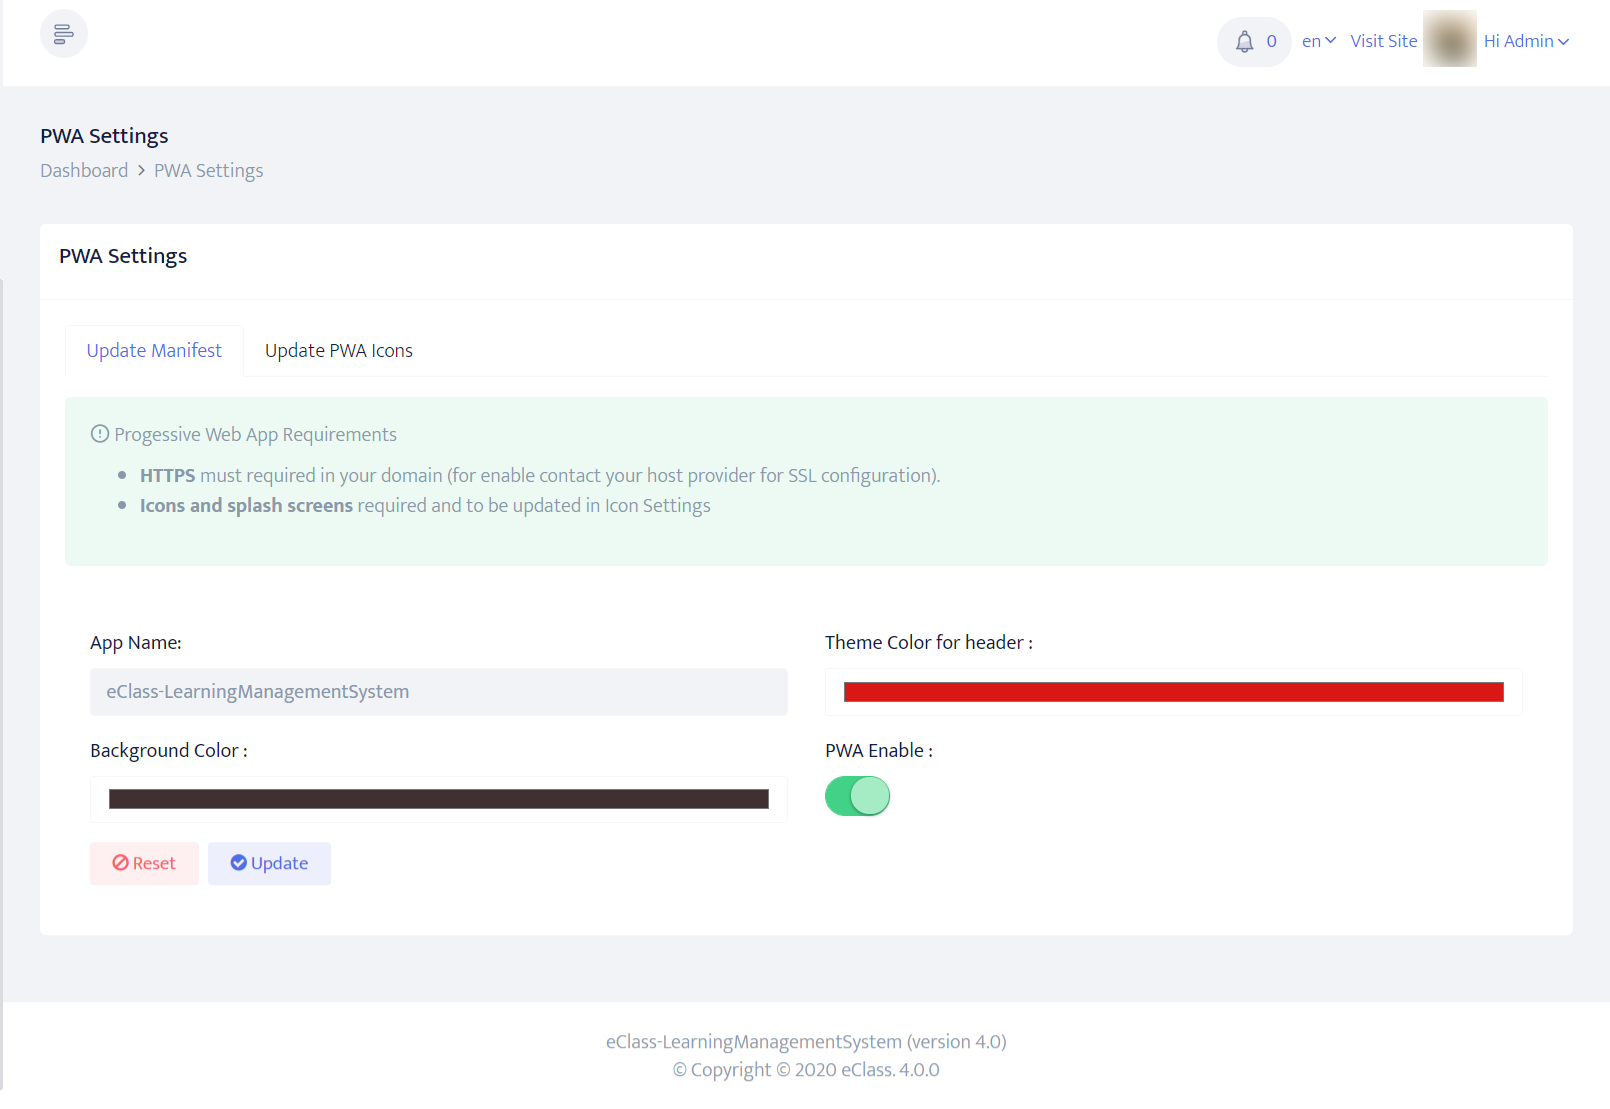1610x1109 pixels.
Task: Click the Visit Site link
Action: 1384,40
